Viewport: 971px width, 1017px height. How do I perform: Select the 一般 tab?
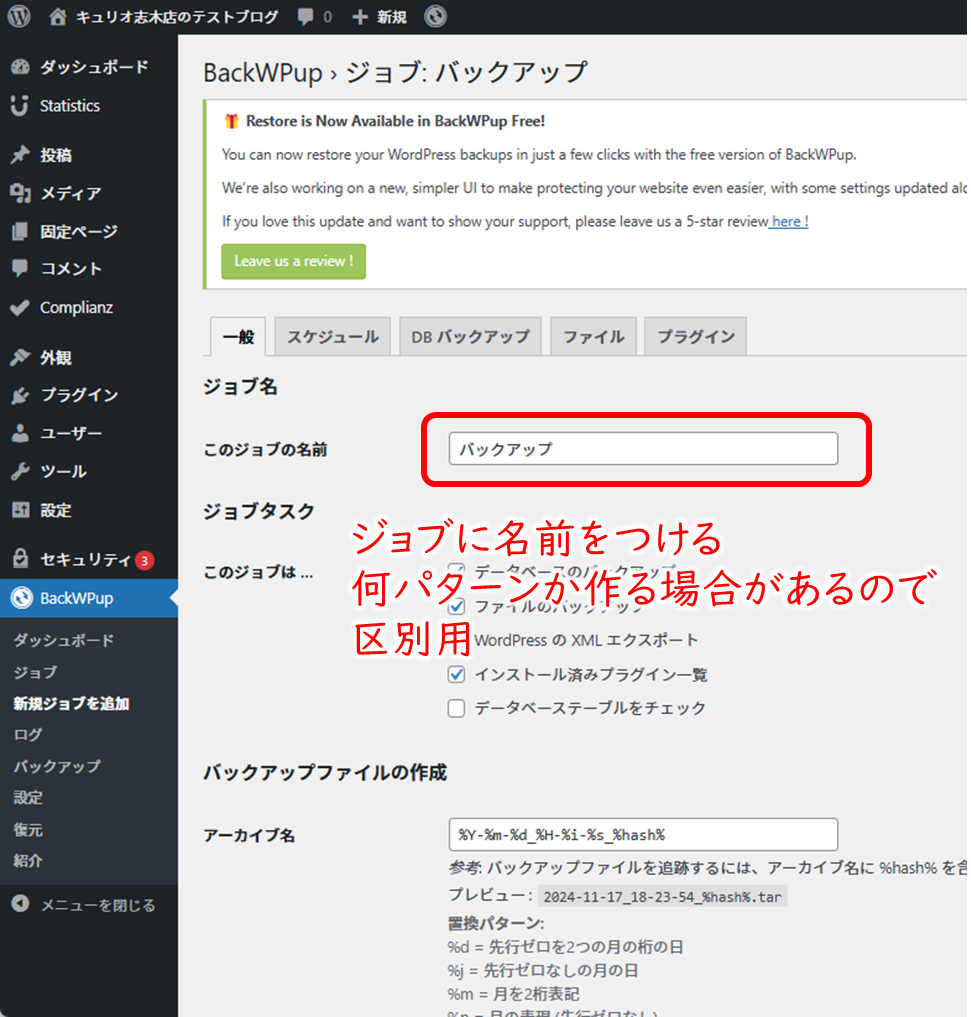point(238,337)
